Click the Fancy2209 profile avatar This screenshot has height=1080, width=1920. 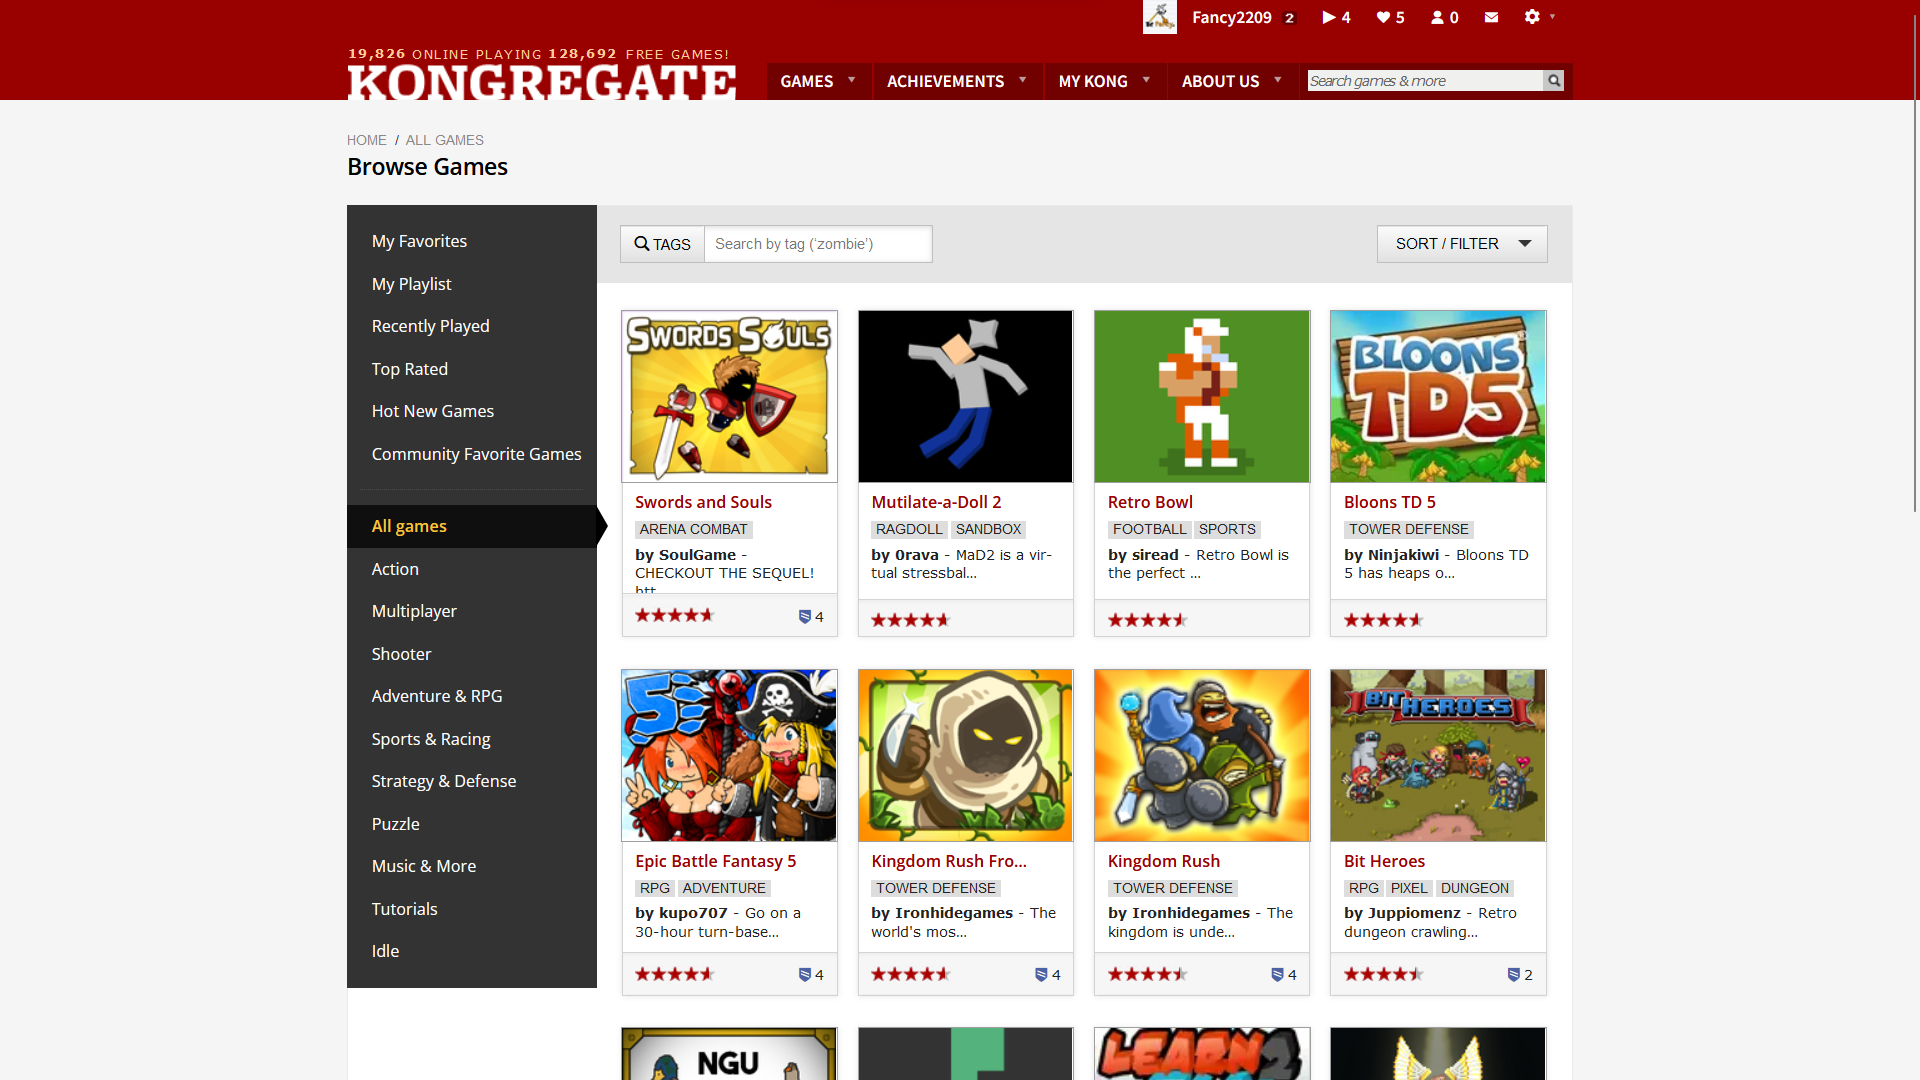tap(1160, 17)
